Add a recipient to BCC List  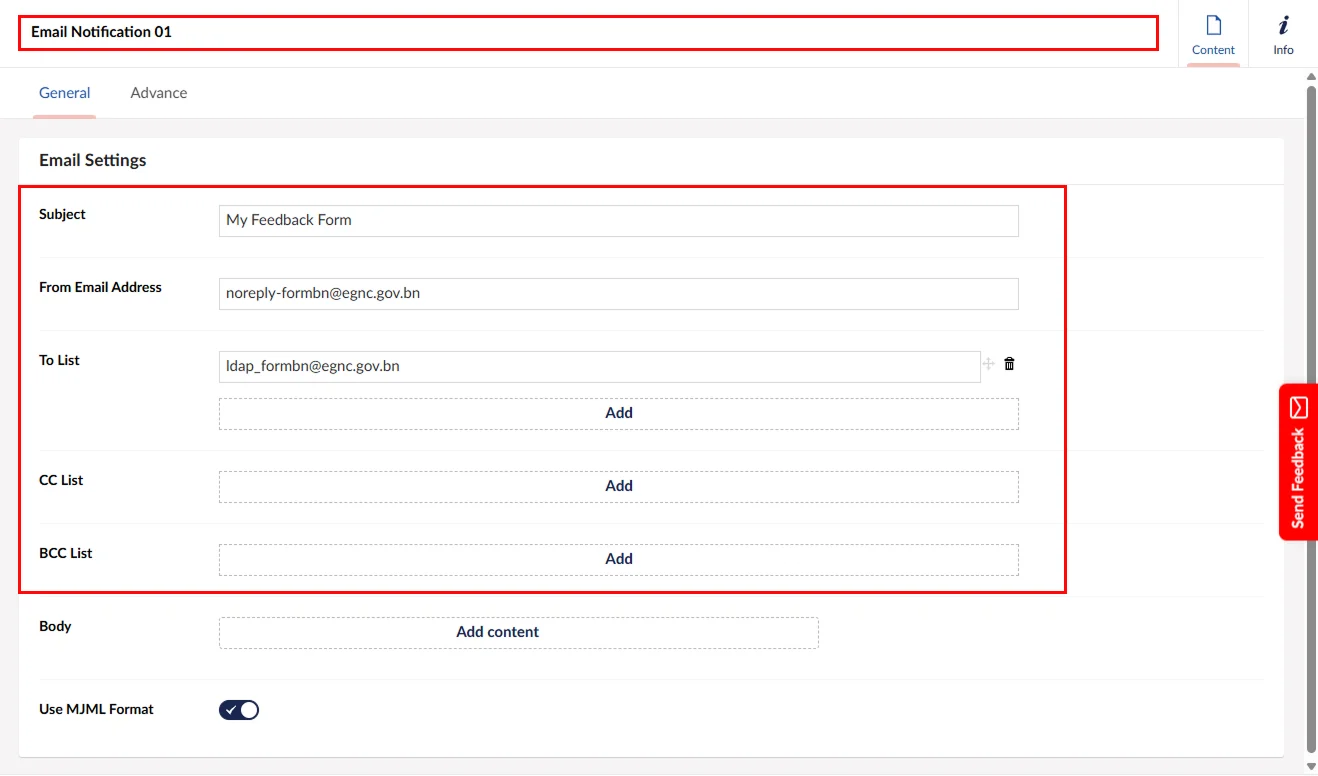click(618, 559)
